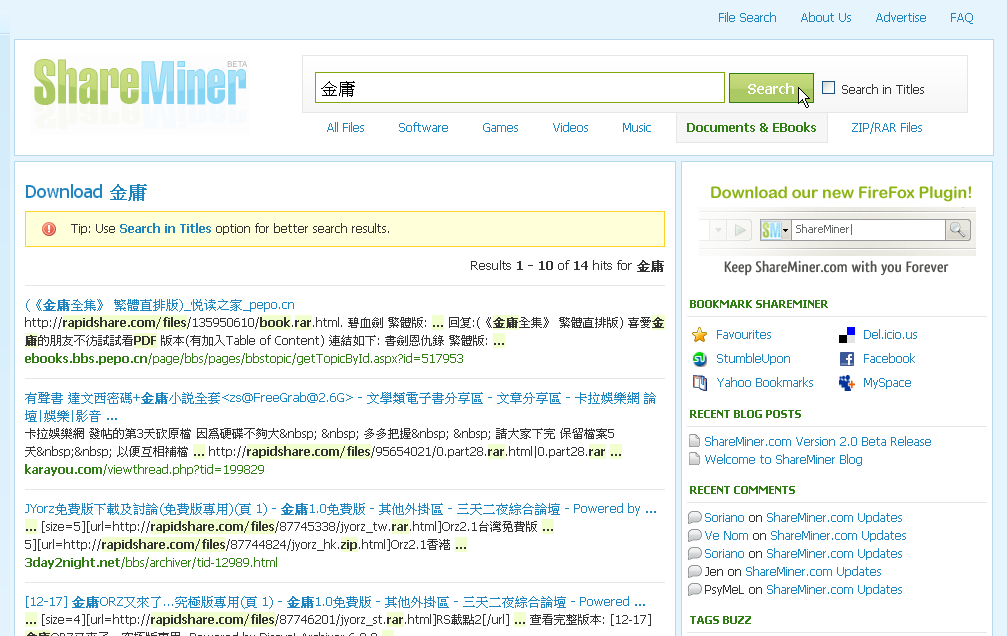Image resolution: width=1007 pixels, height=636 pixels.
Task: Click the ShareMiner text field in plugin banner
Action: coord(868,229)
